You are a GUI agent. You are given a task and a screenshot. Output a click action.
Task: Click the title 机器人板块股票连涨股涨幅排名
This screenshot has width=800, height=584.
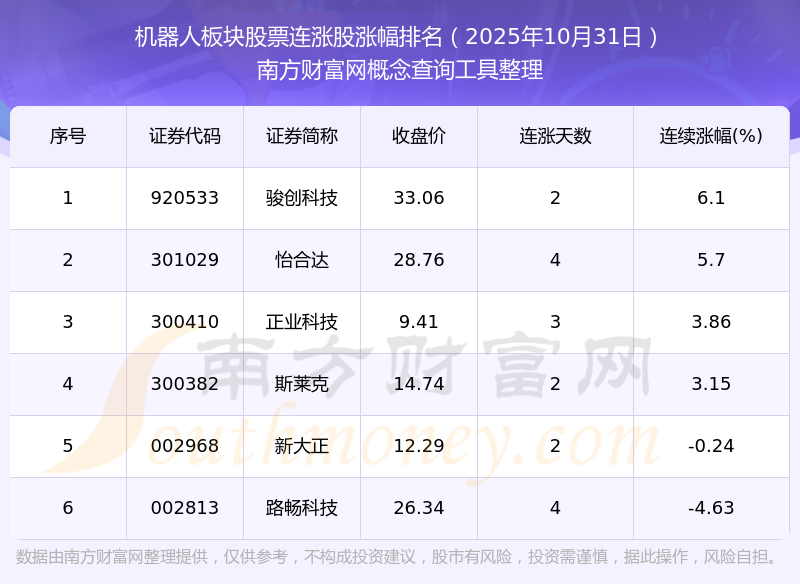pos(288,37)
